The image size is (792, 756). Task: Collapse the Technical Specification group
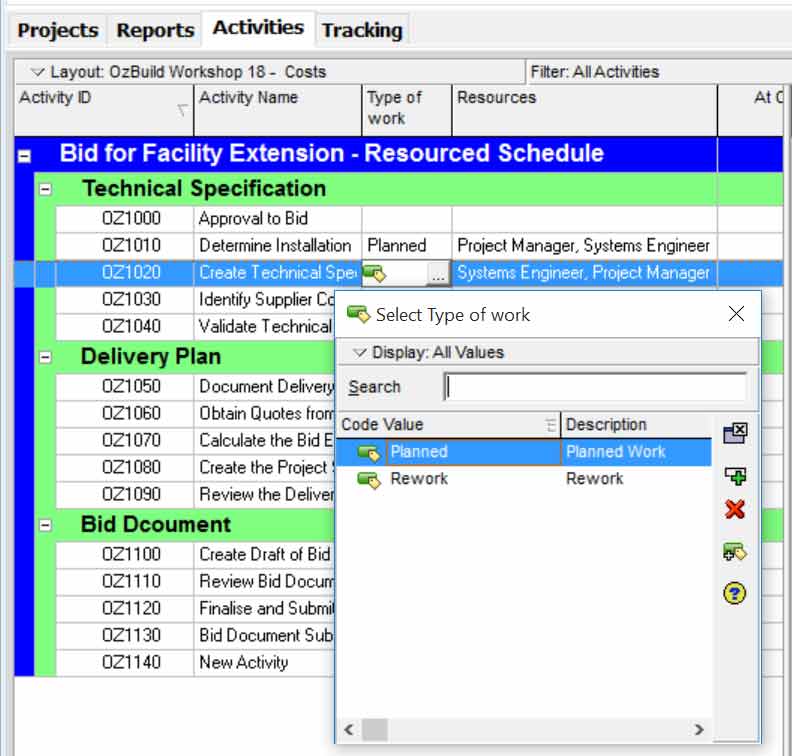45,189
